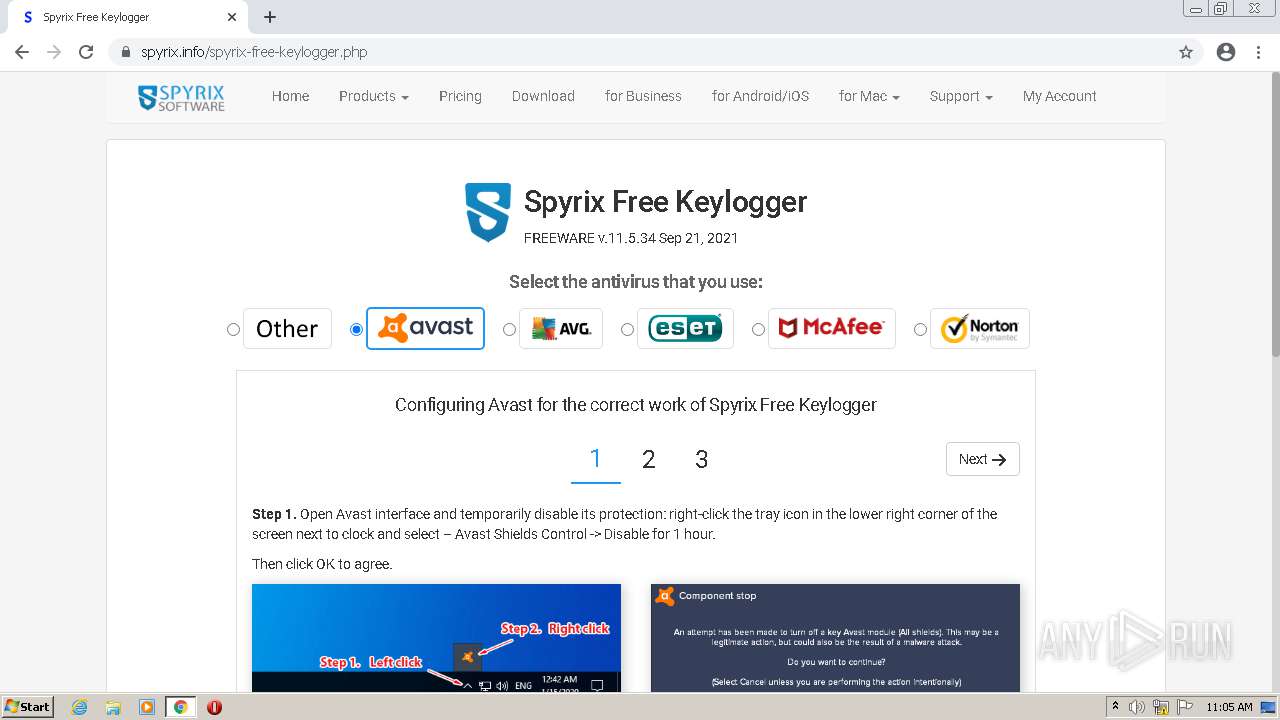Open a new browser tab
Screen dimensions: 1280x720
pos(270,17)
